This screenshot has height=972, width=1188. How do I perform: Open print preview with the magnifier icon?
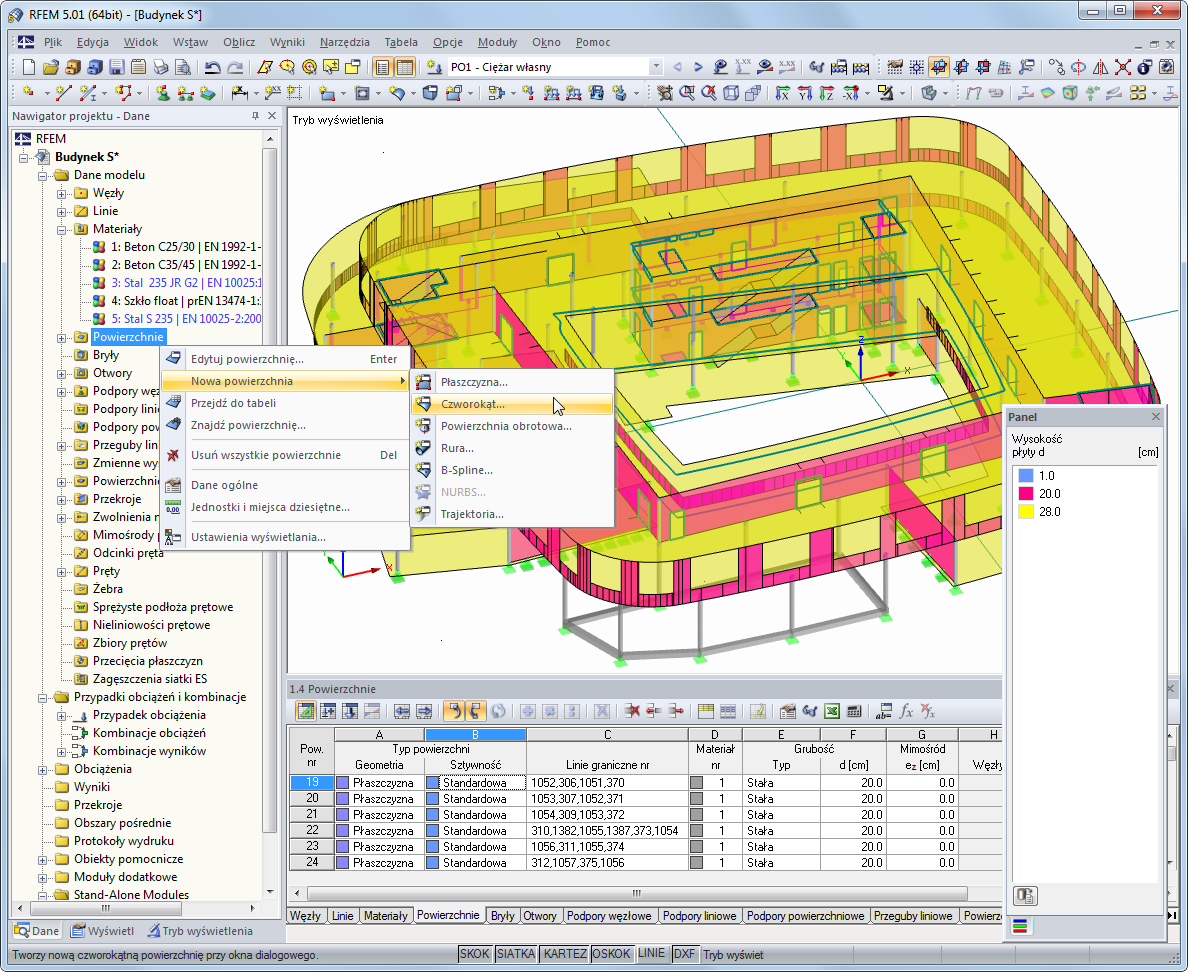tap(183, 67)
